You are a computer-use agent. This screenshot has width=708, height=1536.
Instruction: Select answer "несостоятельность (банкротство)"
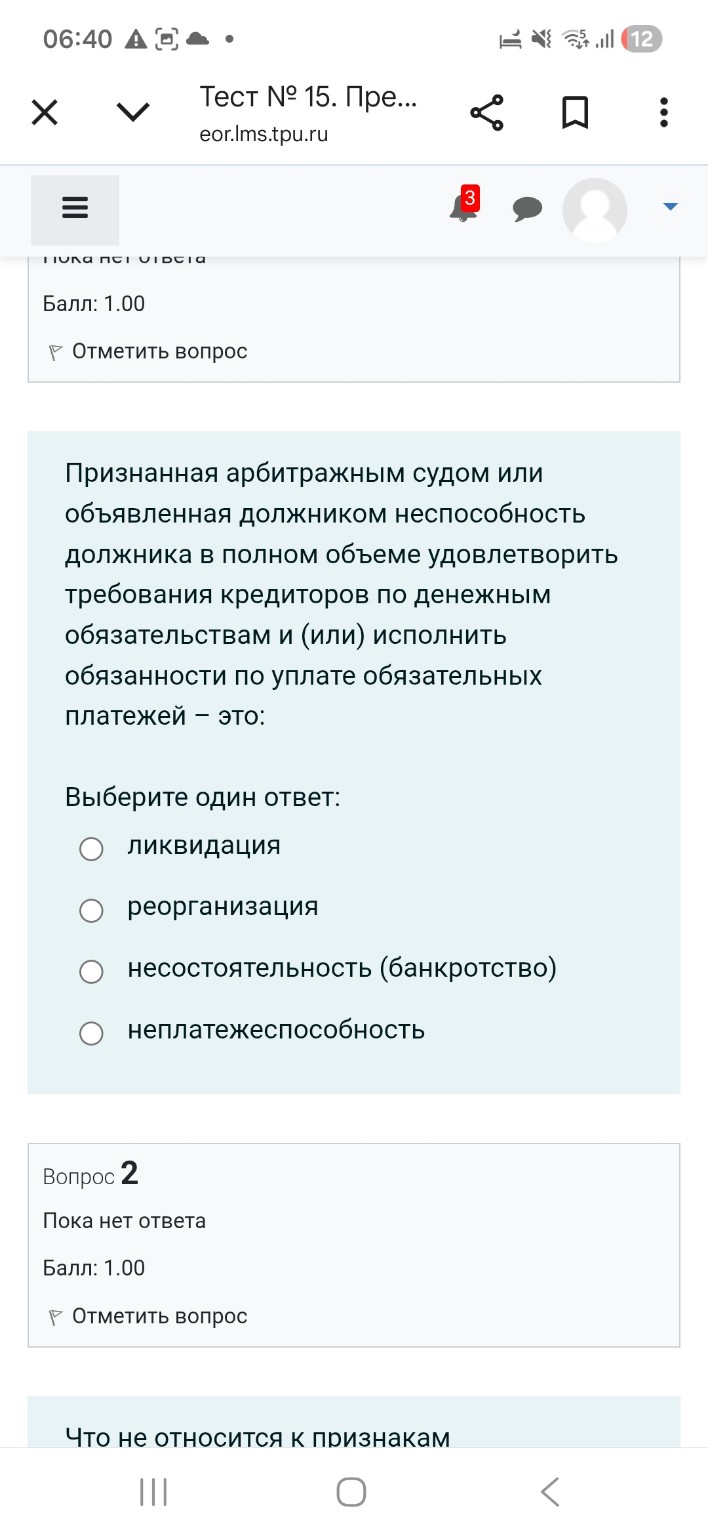click(91, 971)
